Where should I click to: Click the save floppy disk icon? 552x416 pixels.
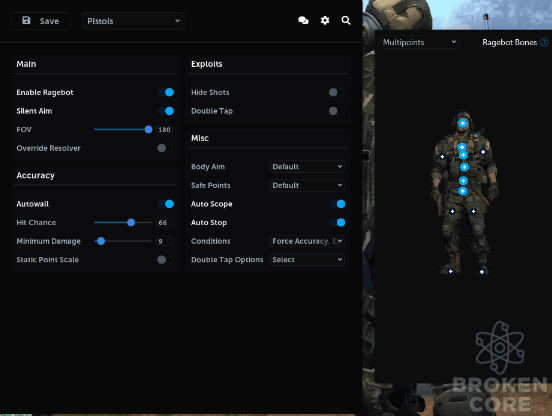tap(26, 20)
